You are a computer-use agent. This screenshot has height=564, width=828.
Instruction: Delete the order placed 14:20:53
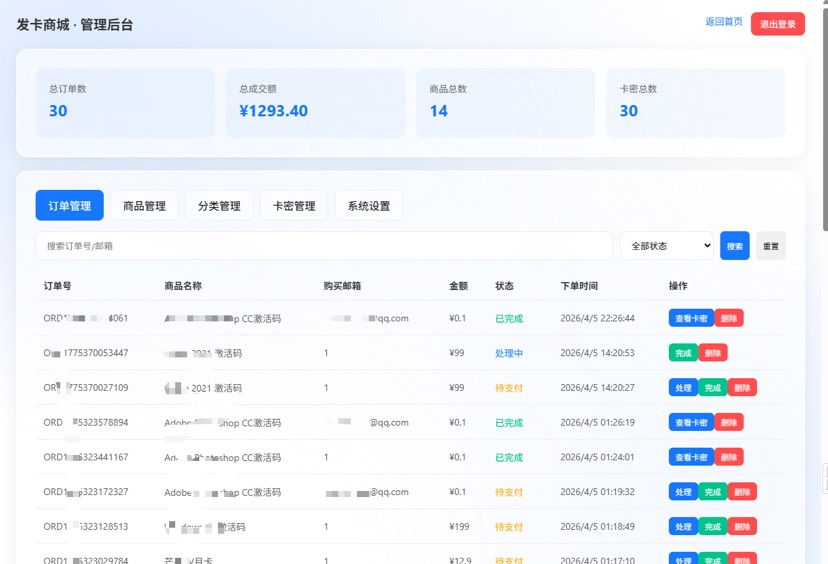click(713, 353)
